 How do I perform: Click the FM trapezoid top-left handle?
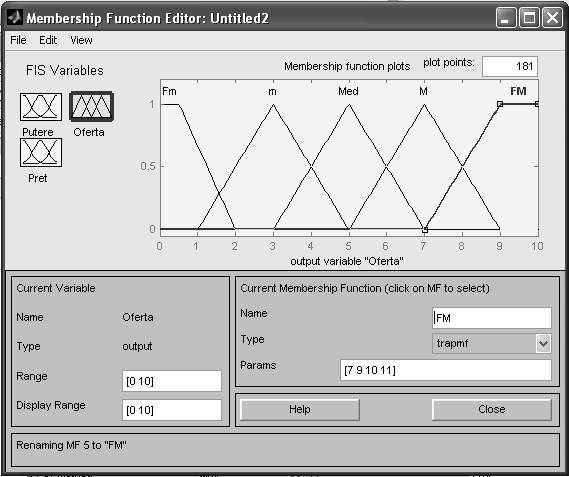pyautogui.click(x=500, y=104)
